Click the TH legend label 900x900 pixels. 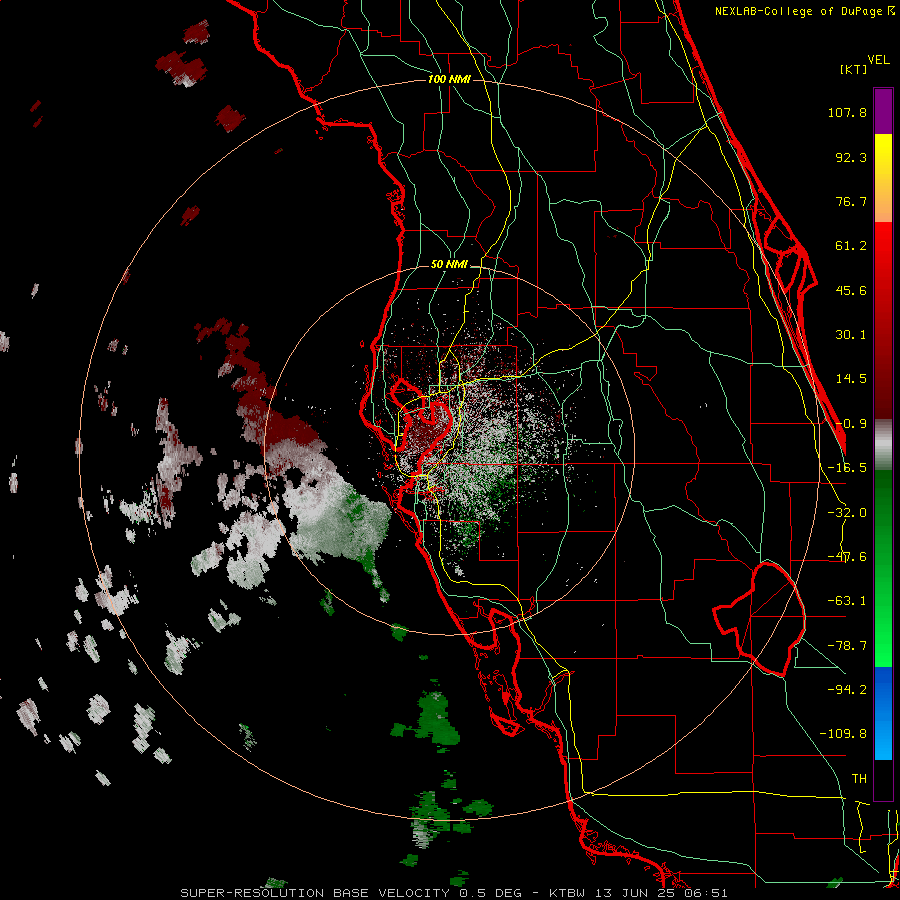tap(859, 778)
